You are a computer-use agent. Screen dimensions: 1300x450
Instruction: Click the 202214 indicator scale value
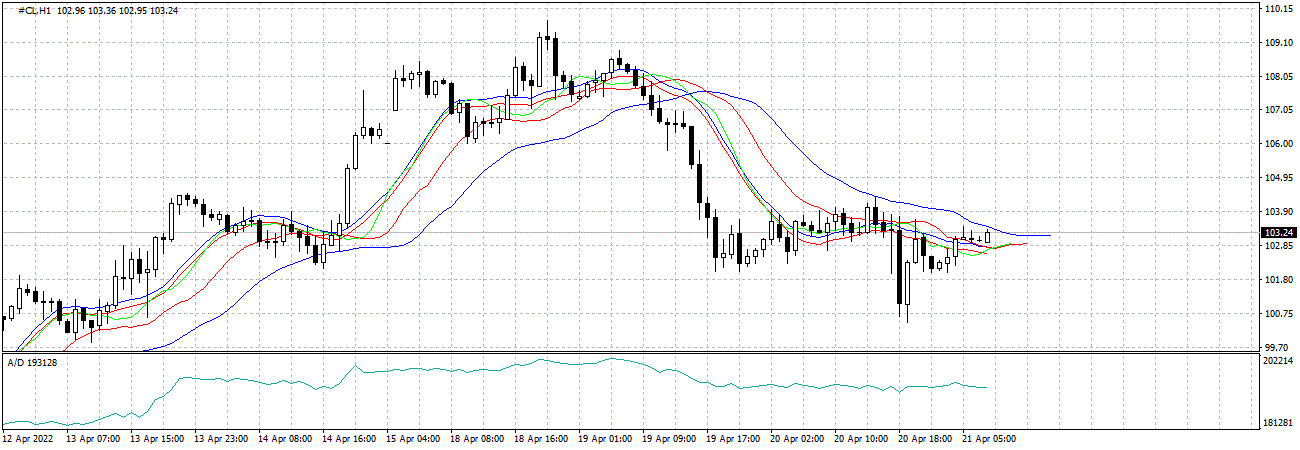coord(1275,360)
